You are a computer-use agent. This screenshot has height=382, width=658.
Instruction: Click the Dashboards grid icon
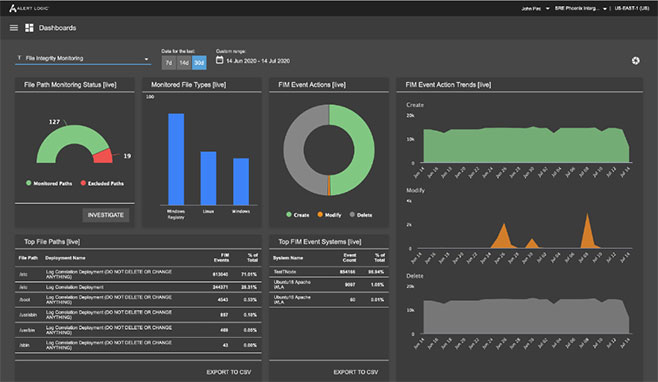[x=29, y=28]
